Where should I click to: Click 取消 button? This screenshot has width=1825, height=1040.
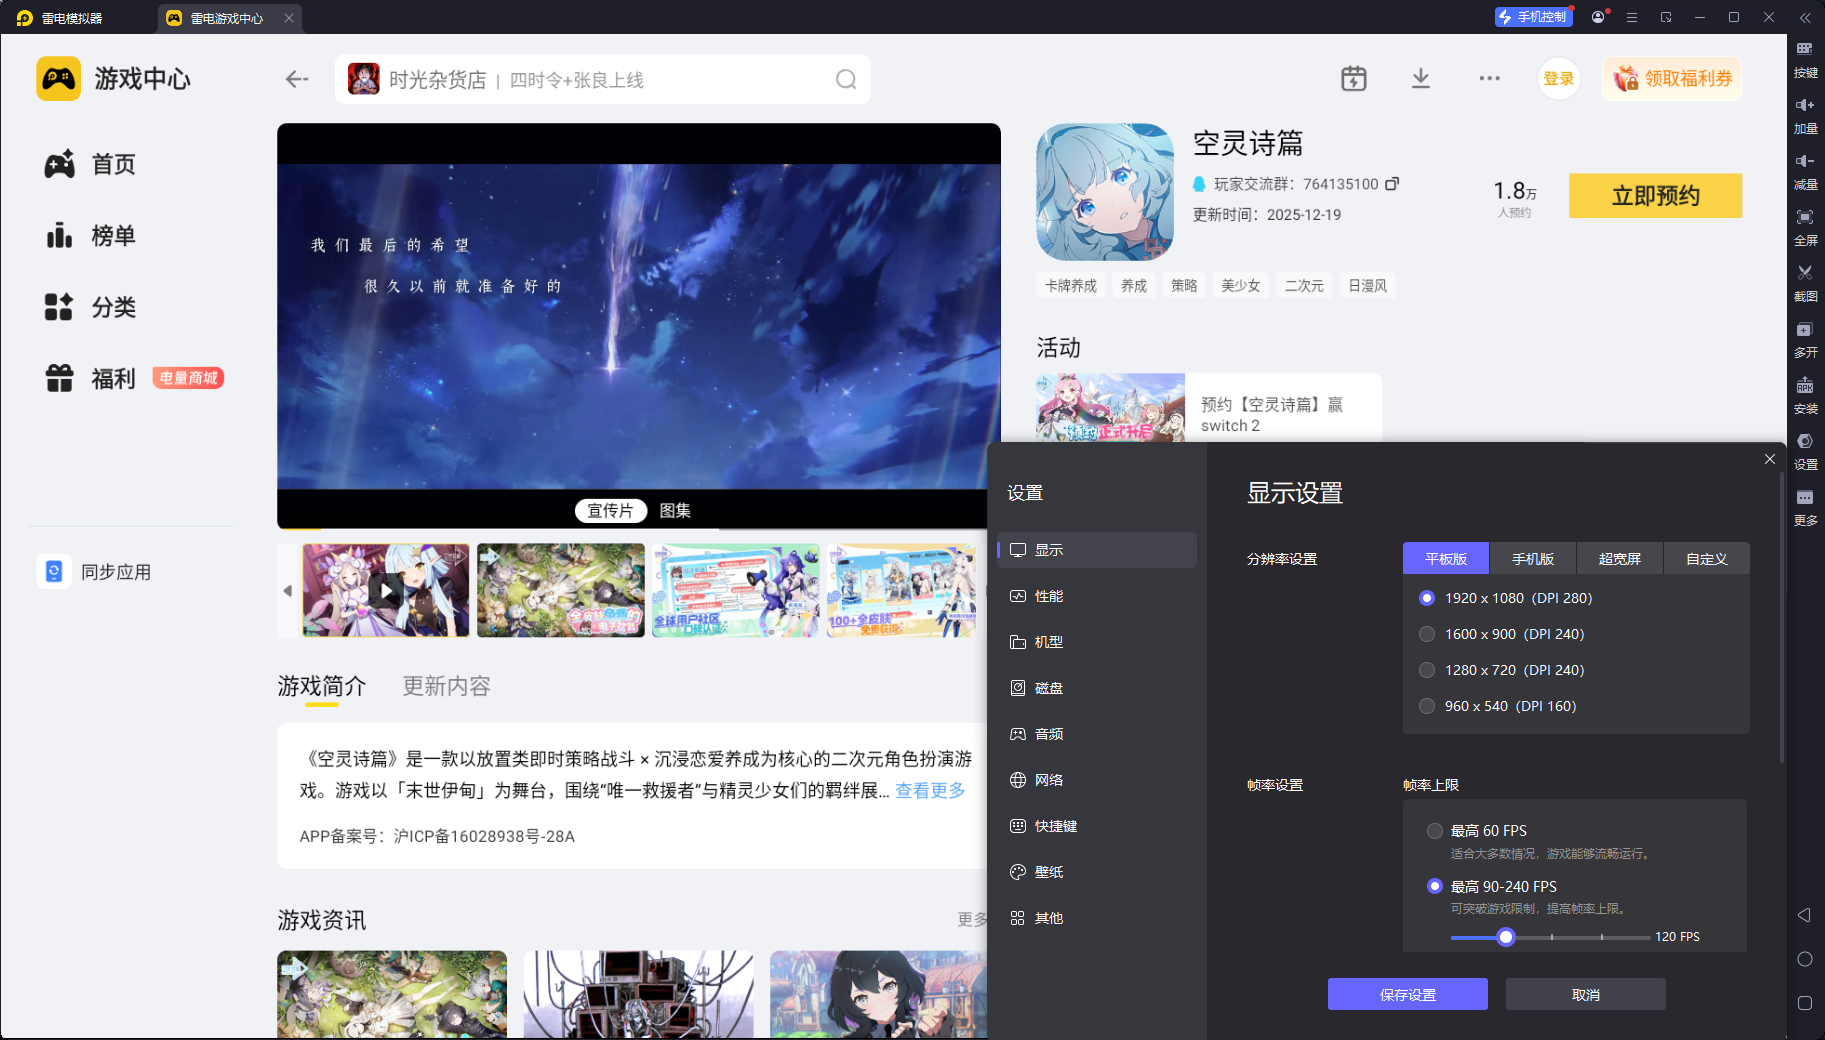click(x=1586, y=994)
